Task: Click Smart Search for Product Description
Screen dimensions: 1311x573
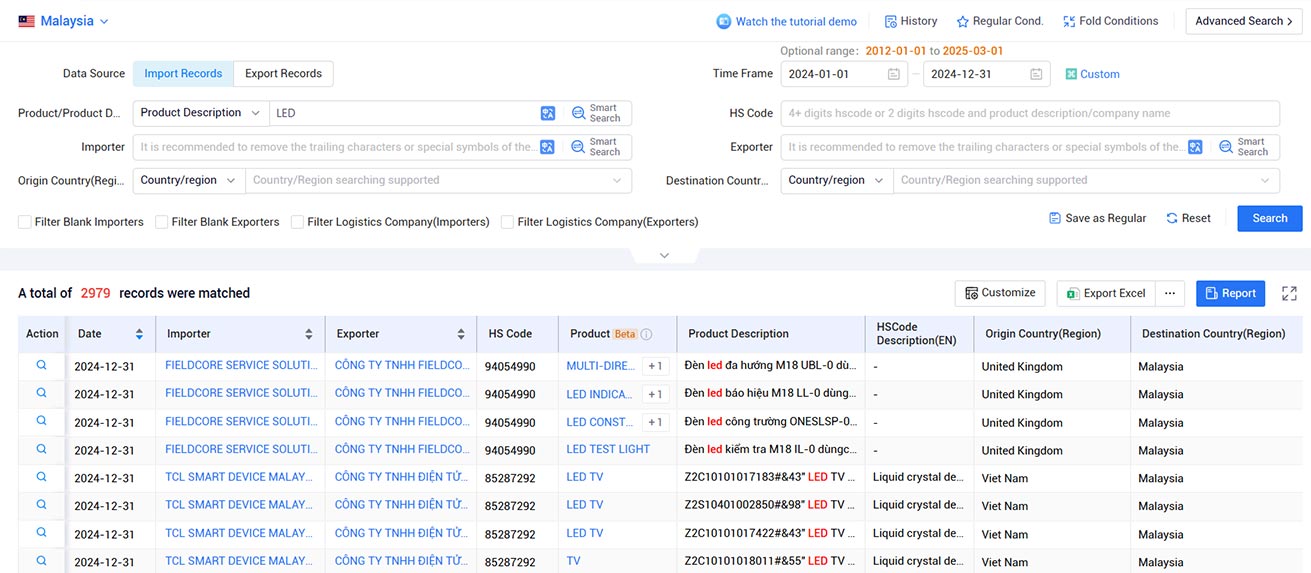Action: pos(597,113)
